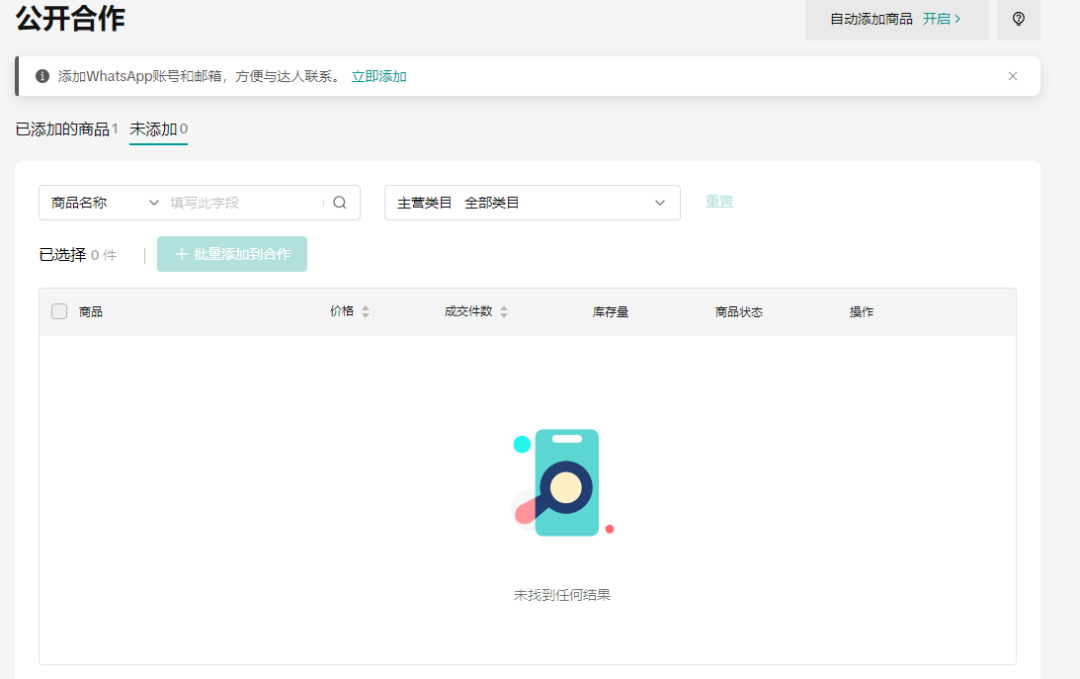Click the 立即添加 link in the banner
The height and width of the screenshot is (679, 1080).
tap(378, 75)
